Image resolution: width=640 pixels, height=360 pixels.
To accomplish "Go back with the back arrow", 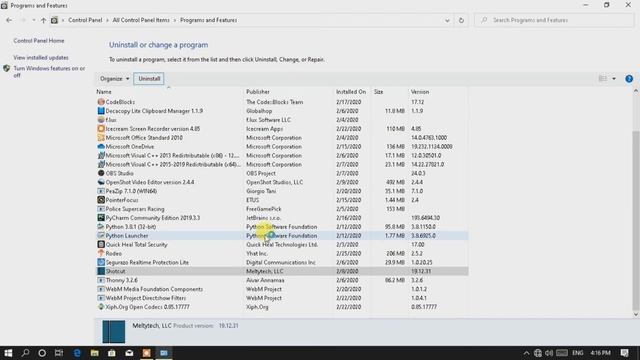I will 9,20.
